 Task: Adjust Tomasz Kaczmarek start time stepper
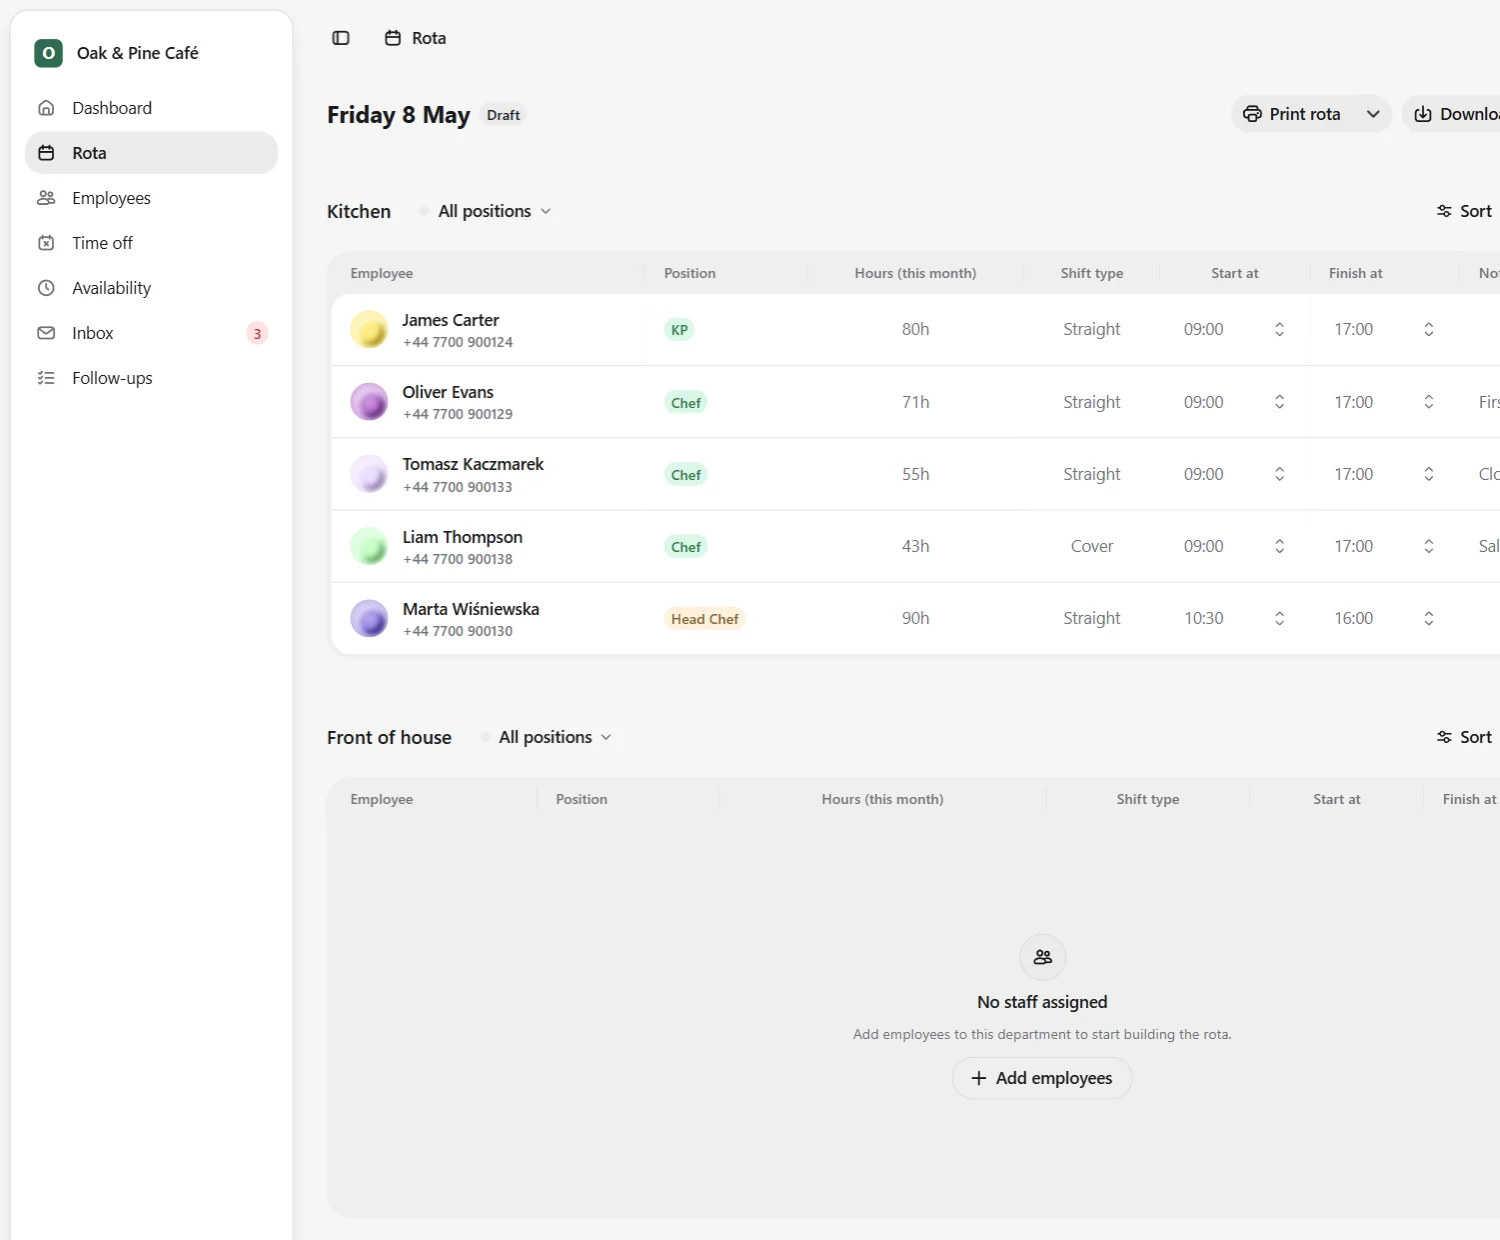point(1279,474)
